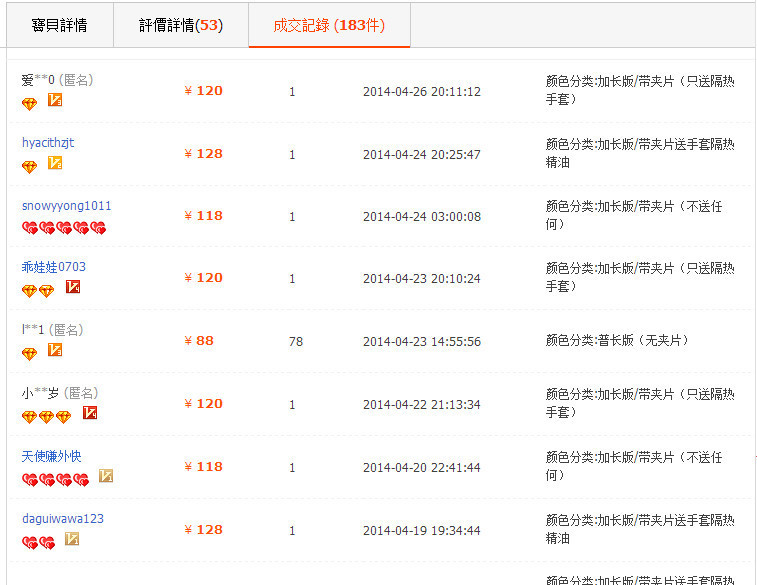The height and width of the screenshot is (585, 757).
Task: Click timestamp 2014-04-20 22:41:44
Action: 422,468
